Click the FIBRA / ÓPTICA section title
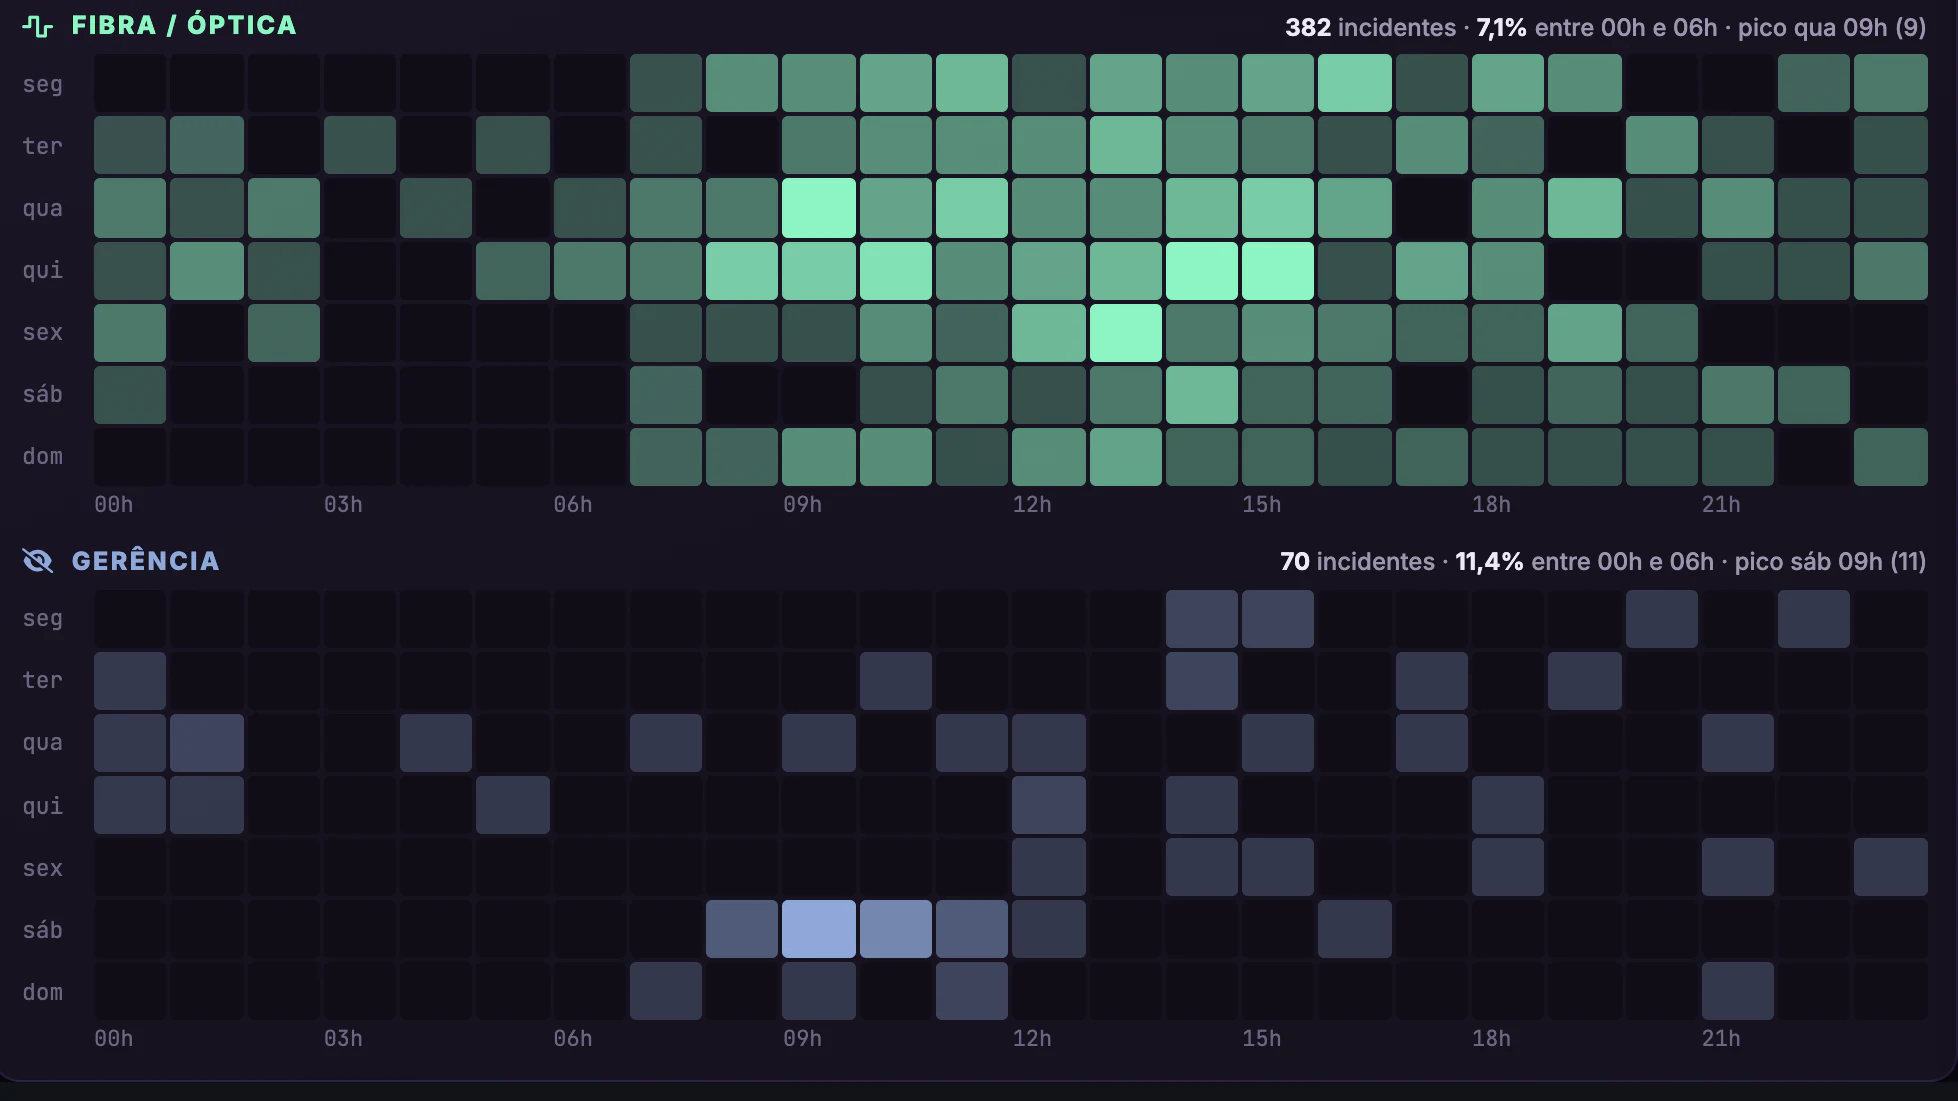This screenshot has height=1101, width=1958. (184, 25)
